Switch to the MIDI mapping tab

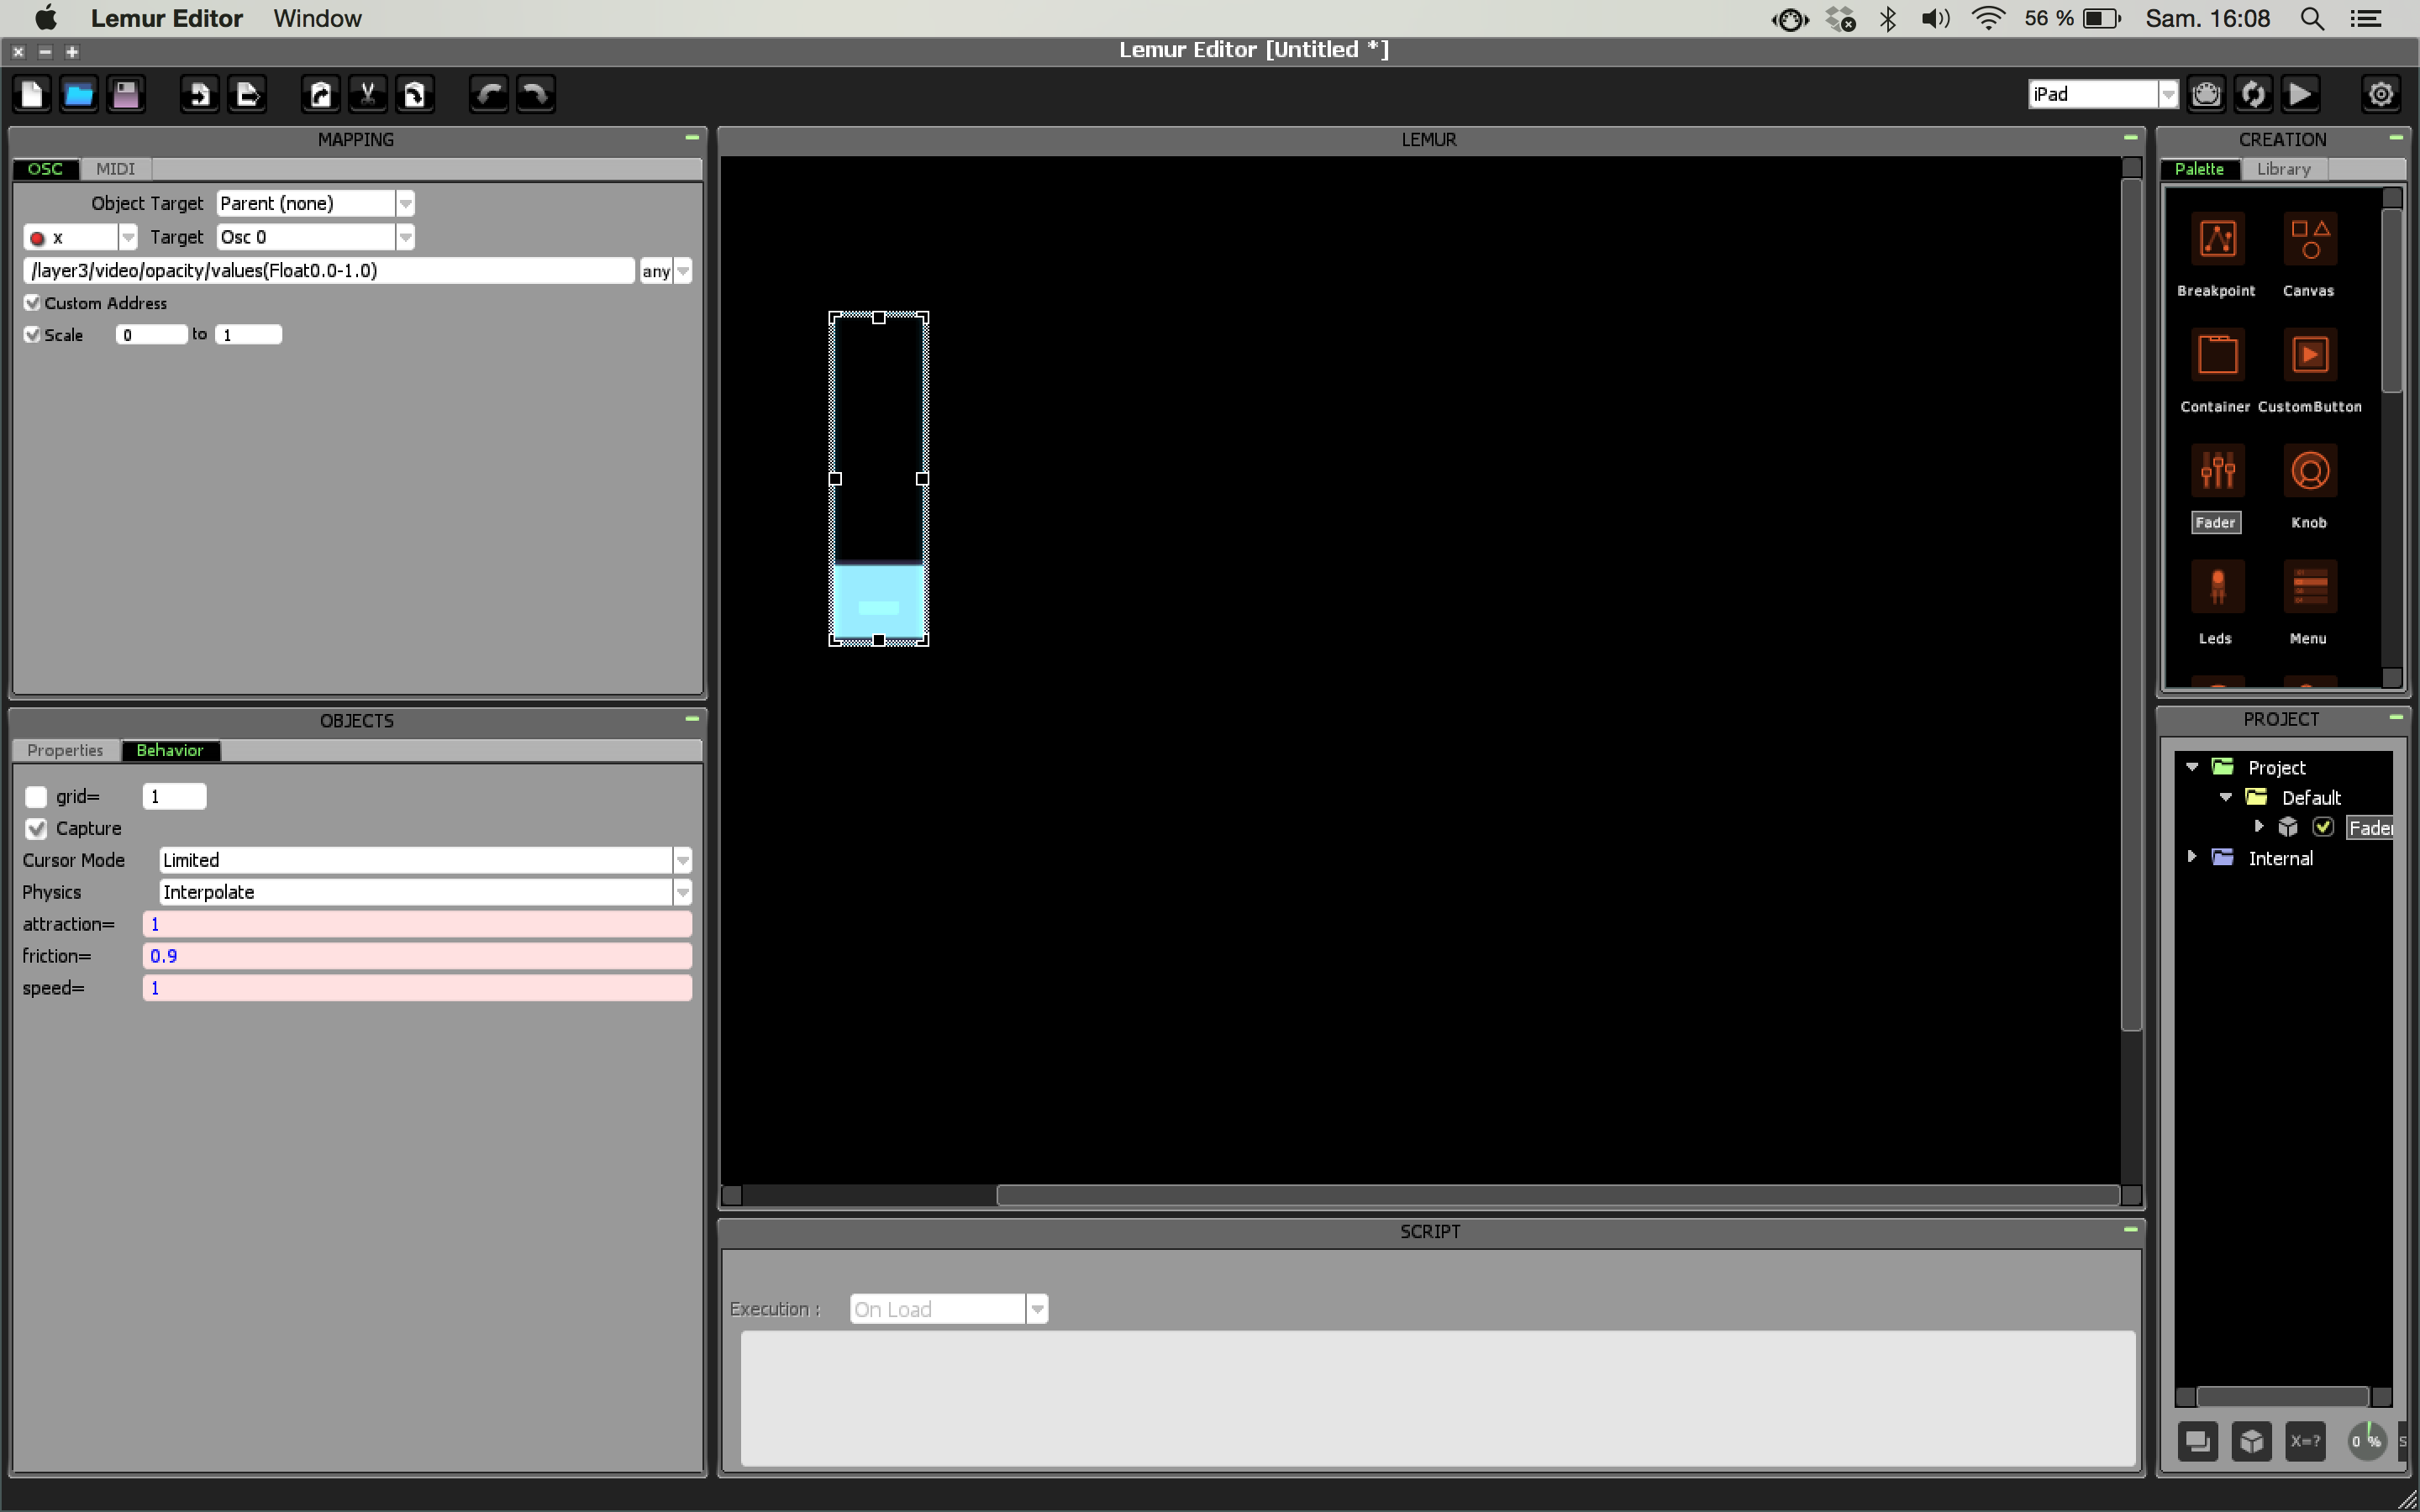tap(115, 169)
